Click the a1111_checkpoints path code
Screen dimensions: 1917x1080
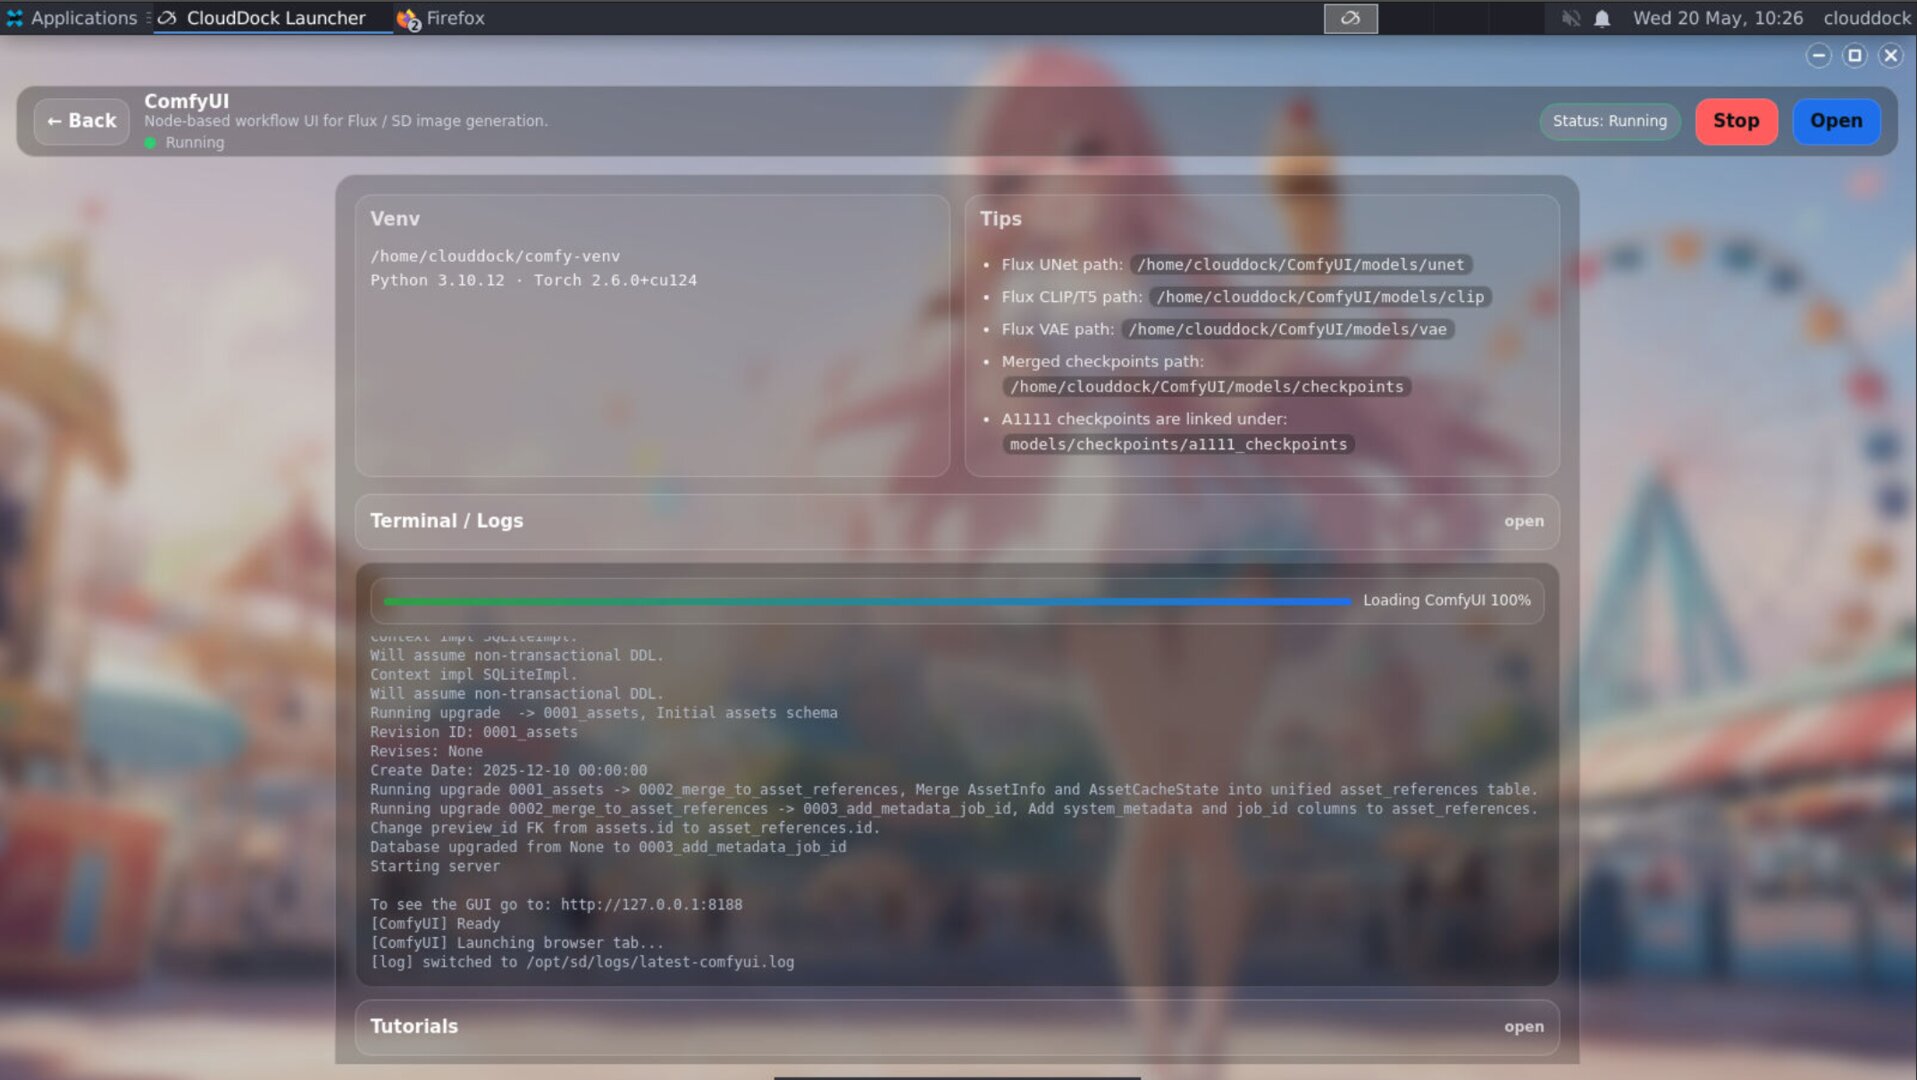[x=1178, y=444]
